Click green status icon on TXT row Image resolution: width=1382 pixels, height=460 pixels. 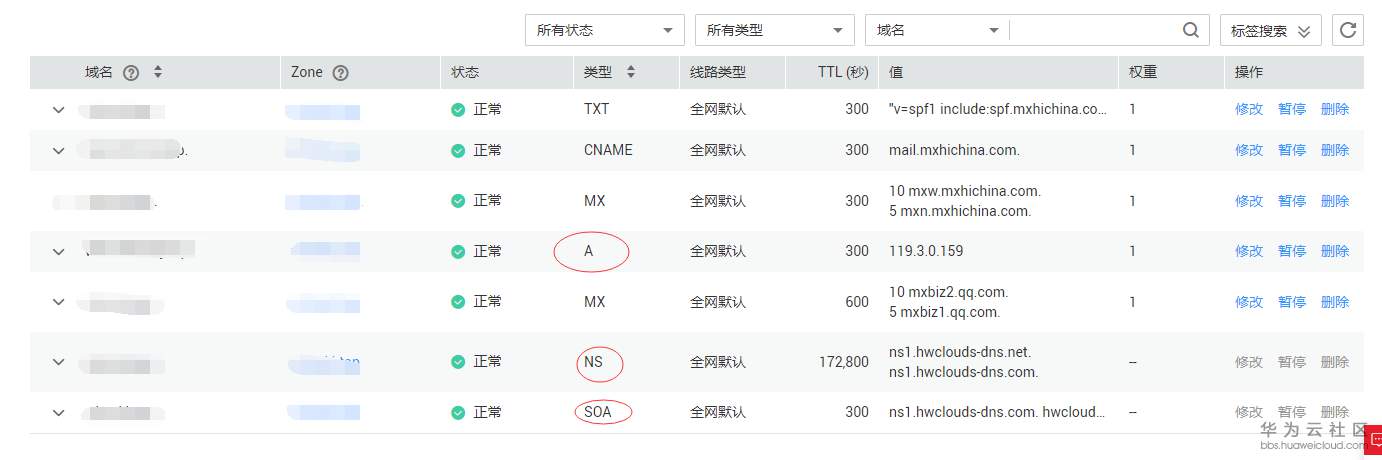pyautogui.click(x=458, y=110)
